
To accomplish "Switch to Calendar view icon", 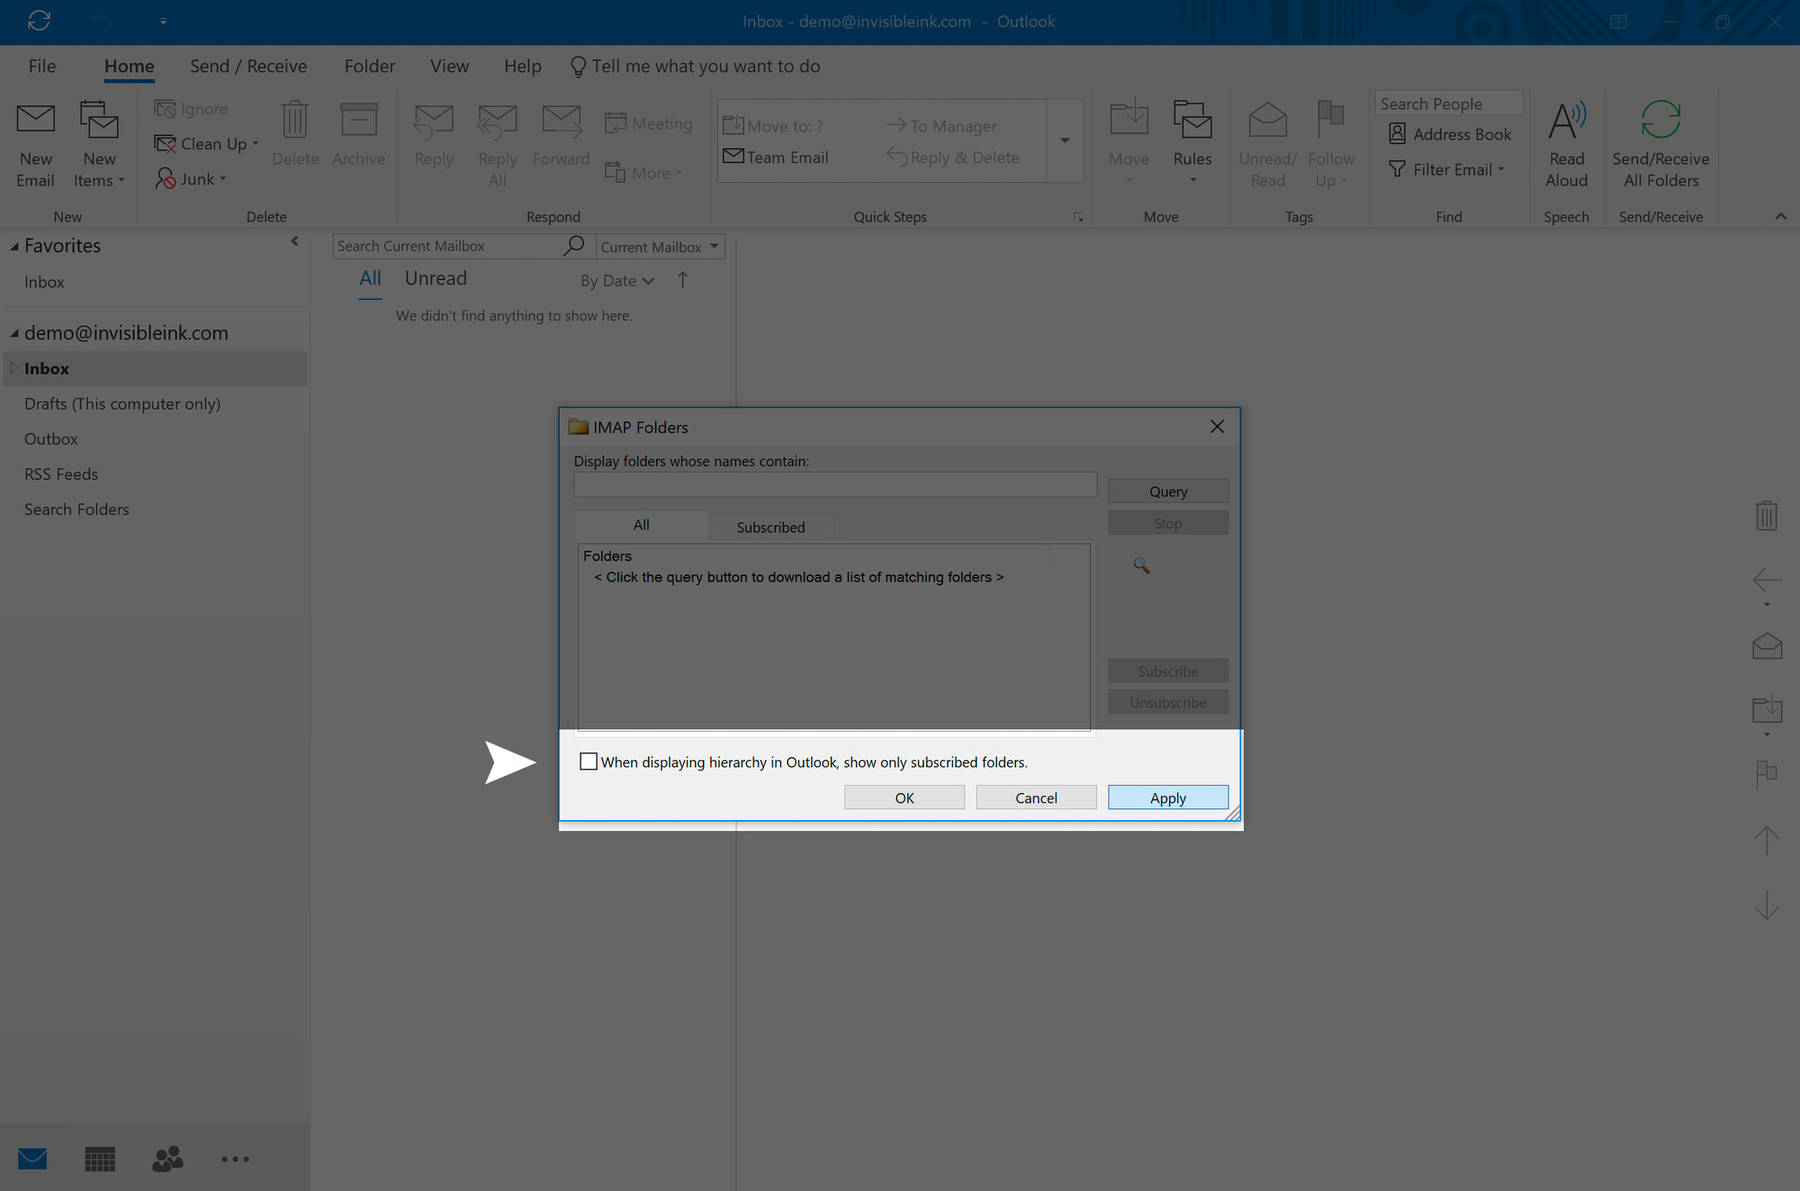I will pos(100,1159).
